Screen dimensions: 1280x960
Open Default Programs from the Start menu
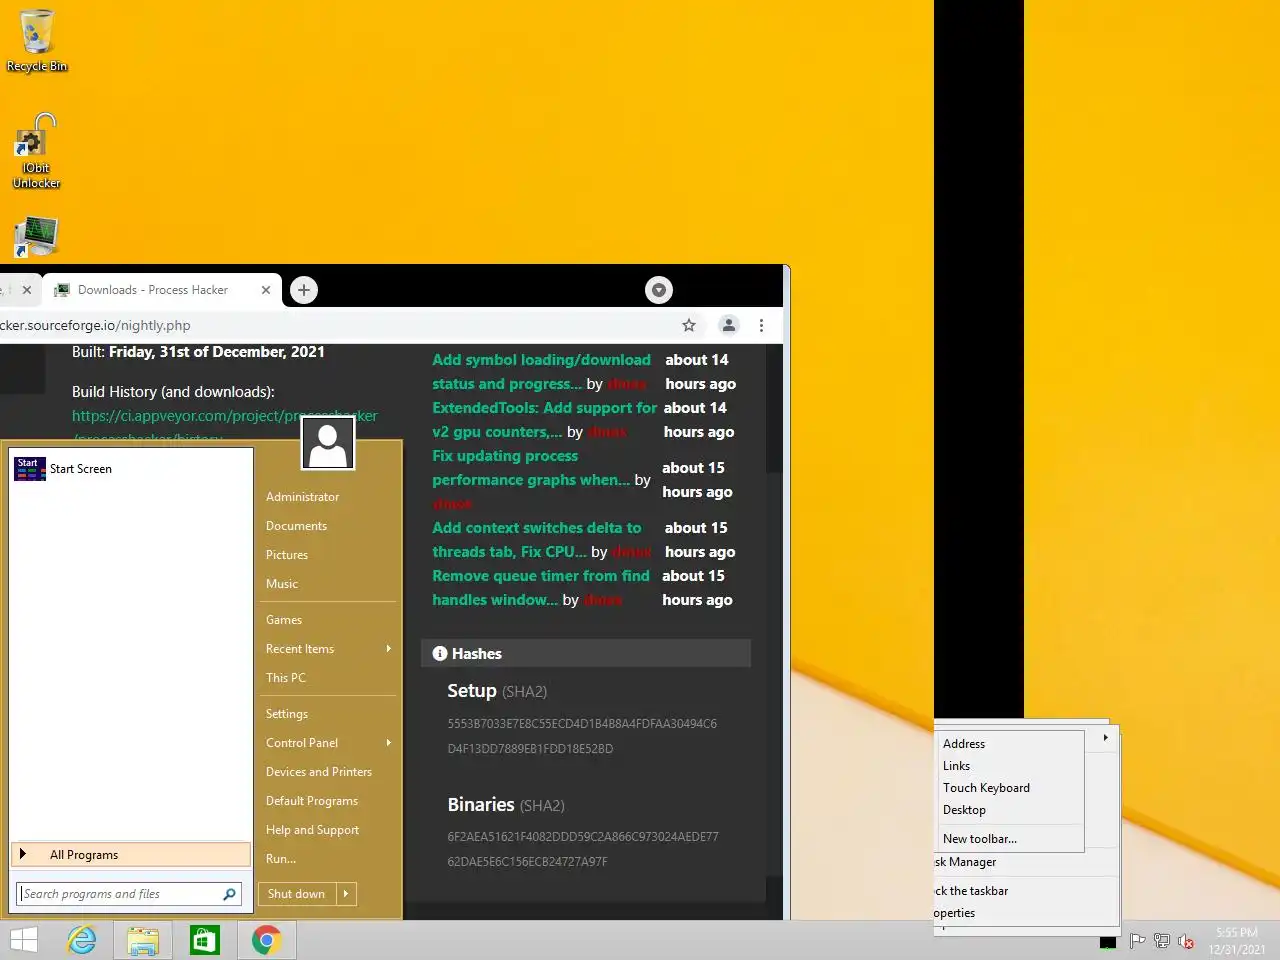pyautogui.click(x=312, y=801)
